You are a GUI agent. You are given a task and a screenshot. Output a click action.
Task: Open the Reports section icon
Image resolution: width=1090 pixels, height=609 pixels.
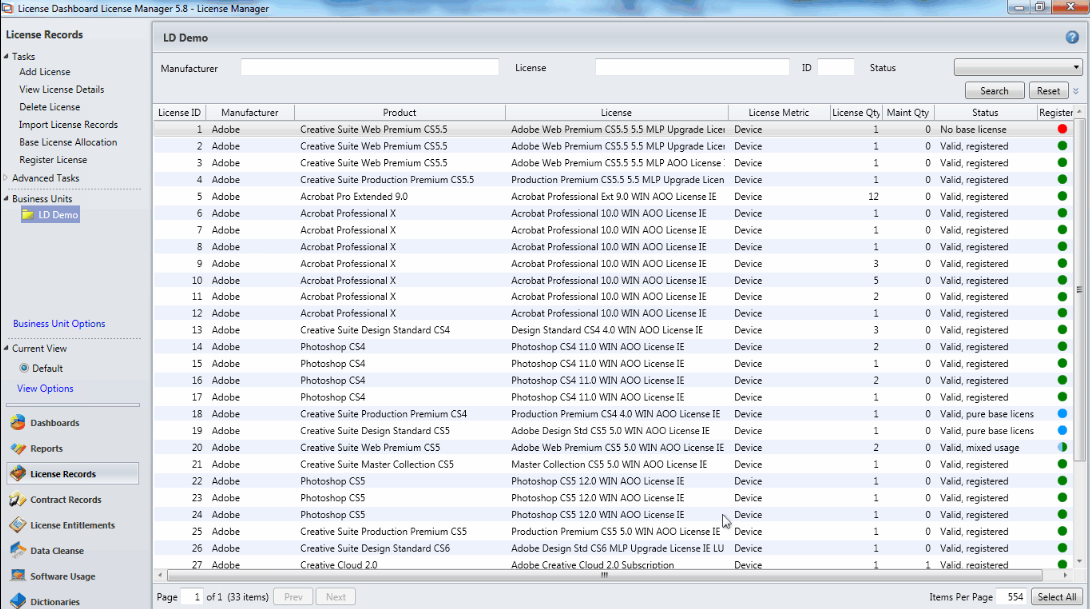[17, 449]
